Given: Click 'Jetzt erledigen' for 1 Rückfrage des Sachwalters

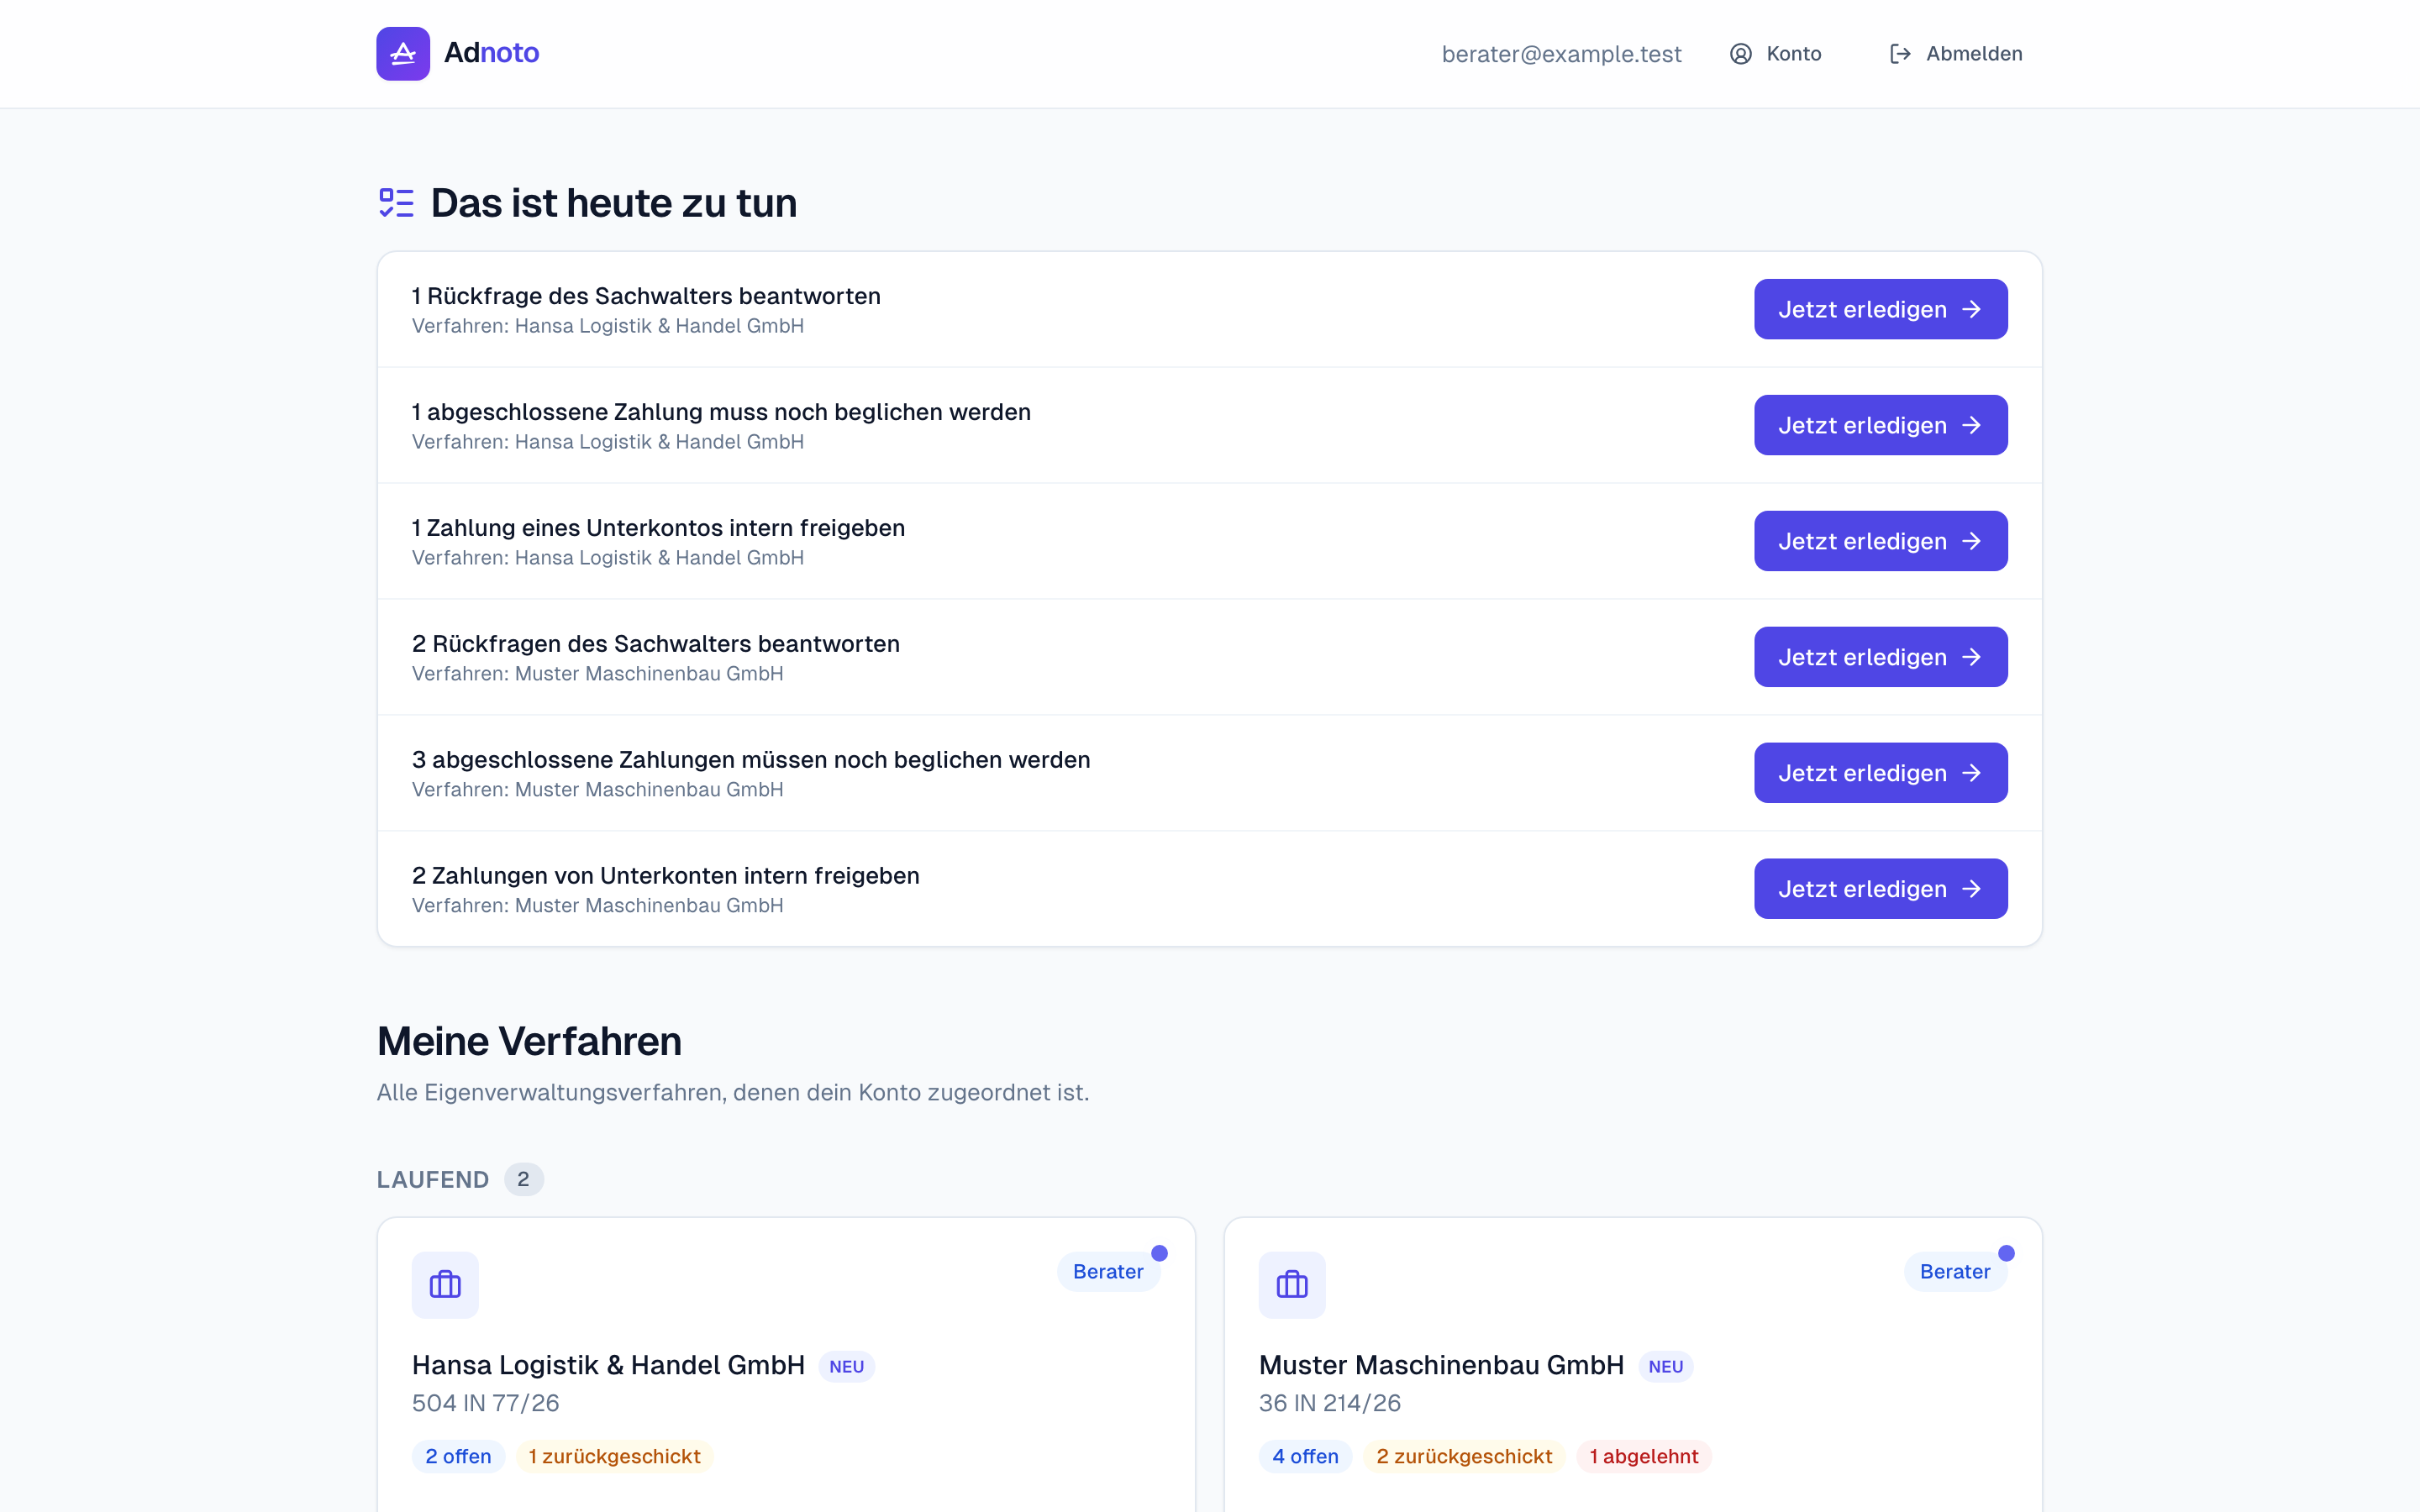Looking at the screenshot, I should pos(1880,309).
